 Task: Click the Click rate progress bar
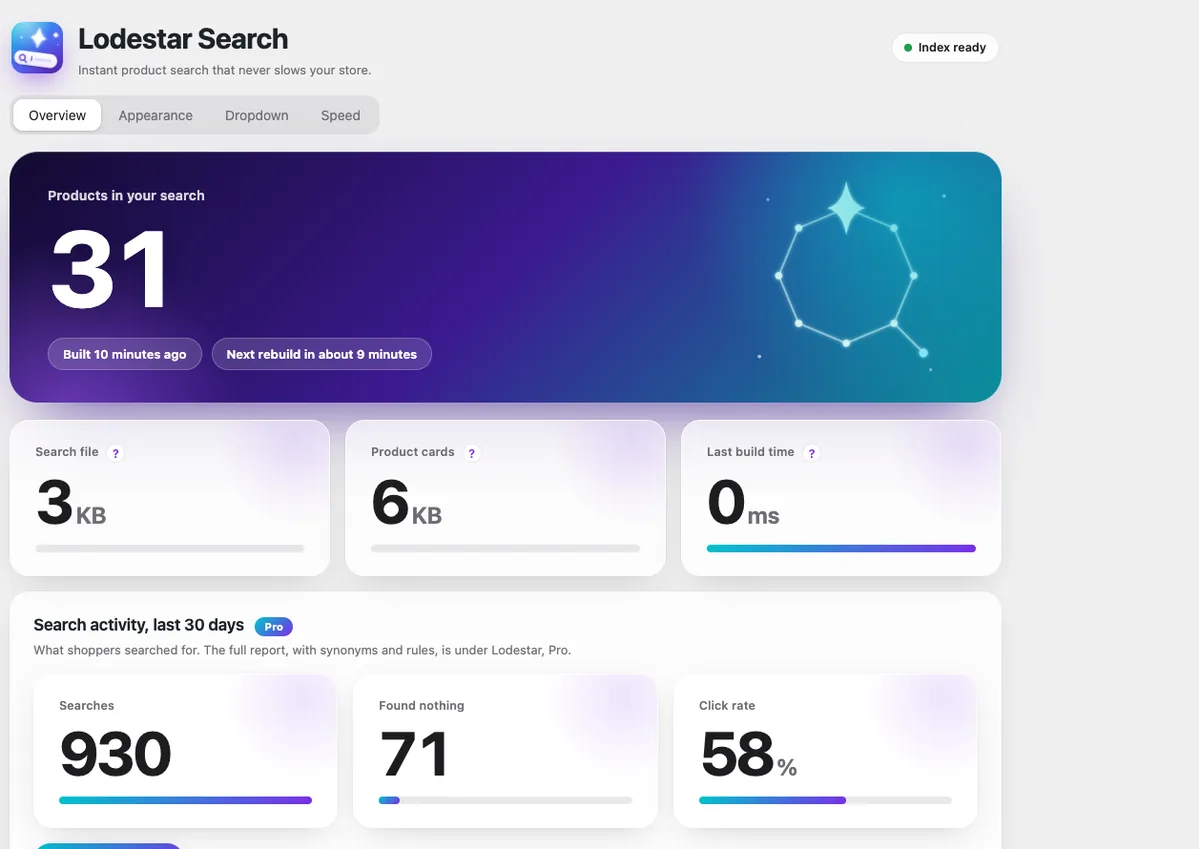pos(825,800)
